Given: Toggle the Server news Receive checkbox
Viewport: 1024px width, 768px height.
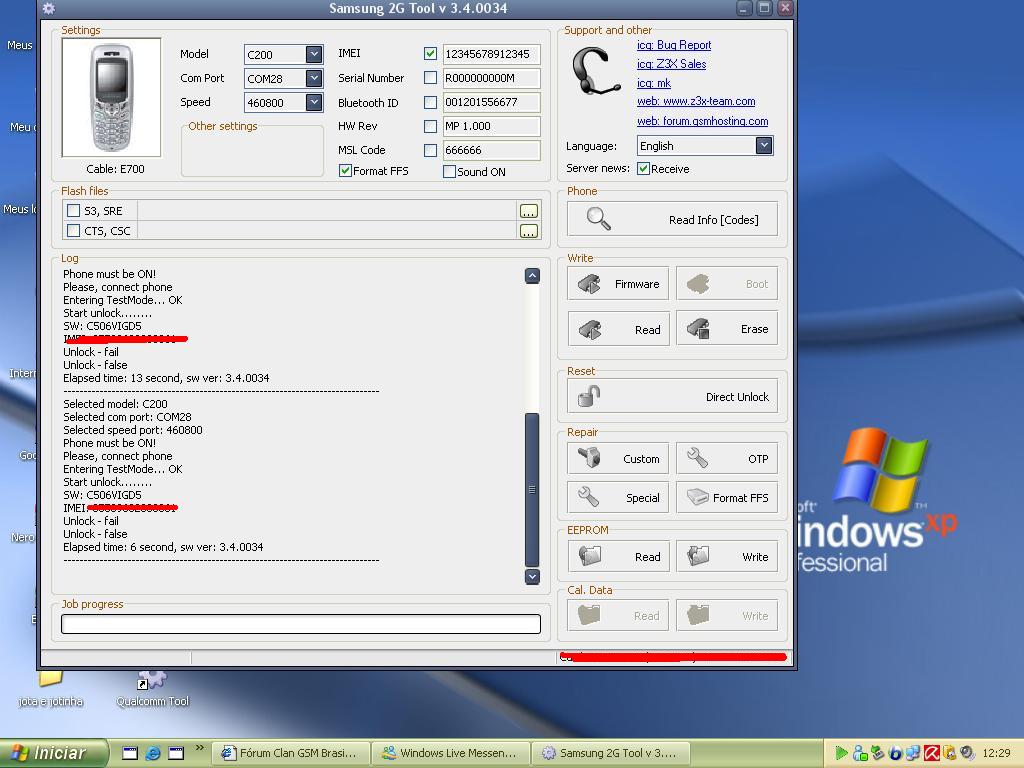Looking at the screenshot, I should [x=643, y=168].
